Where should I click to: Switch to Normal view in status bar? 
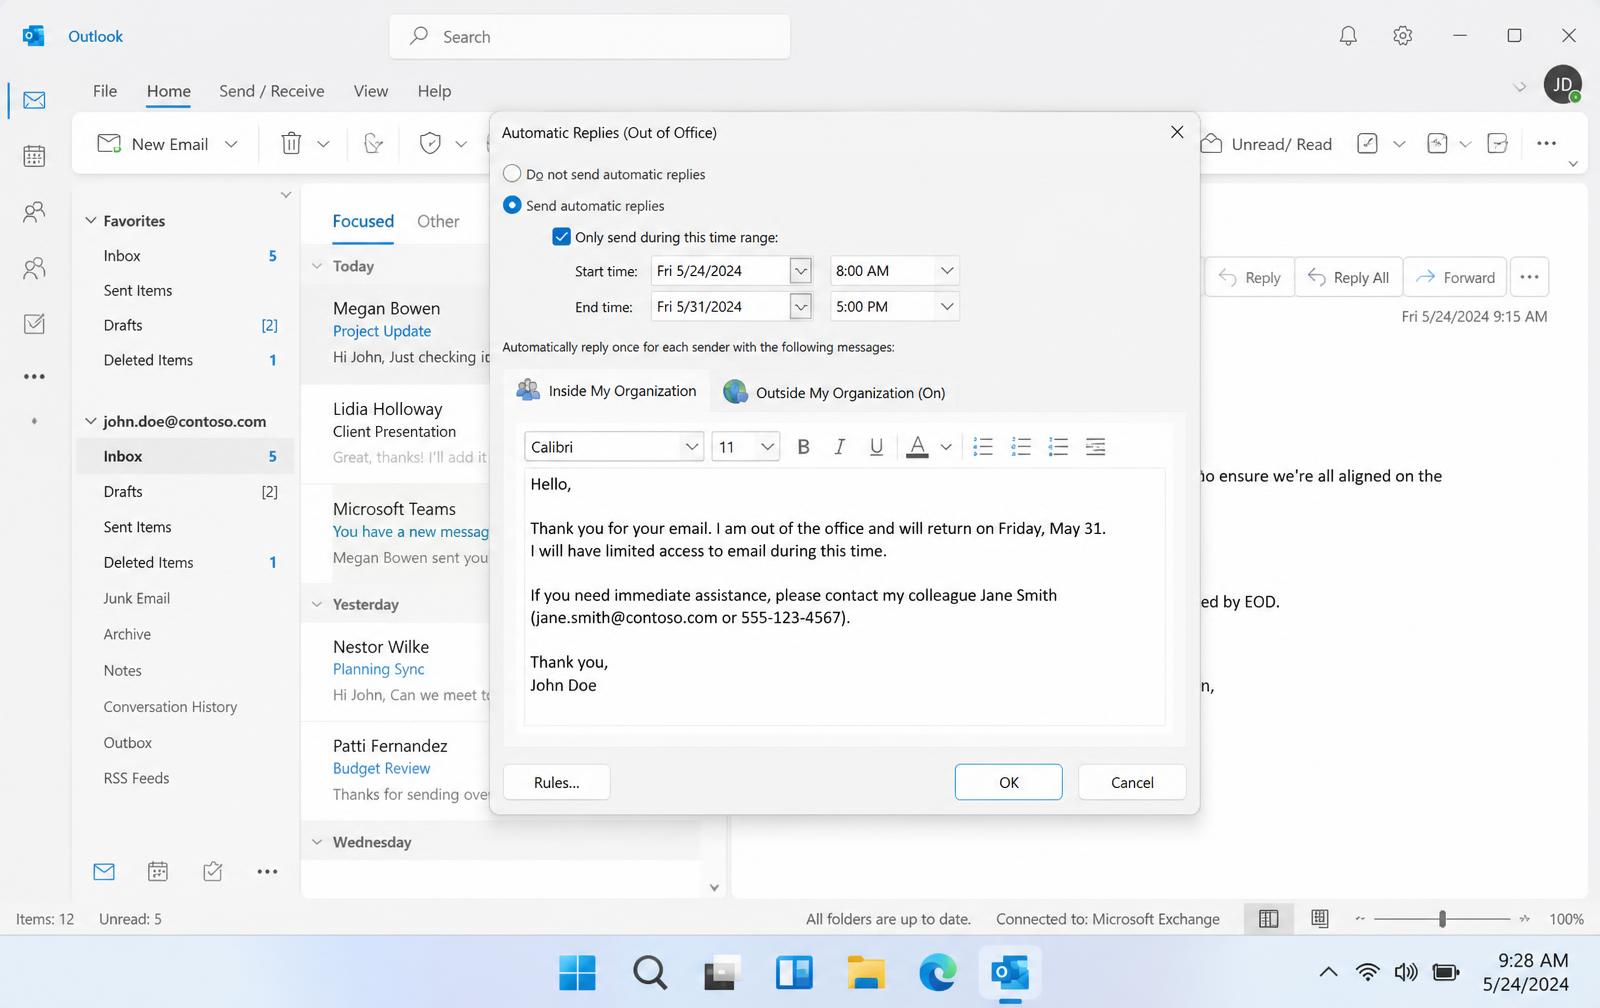1268,919
